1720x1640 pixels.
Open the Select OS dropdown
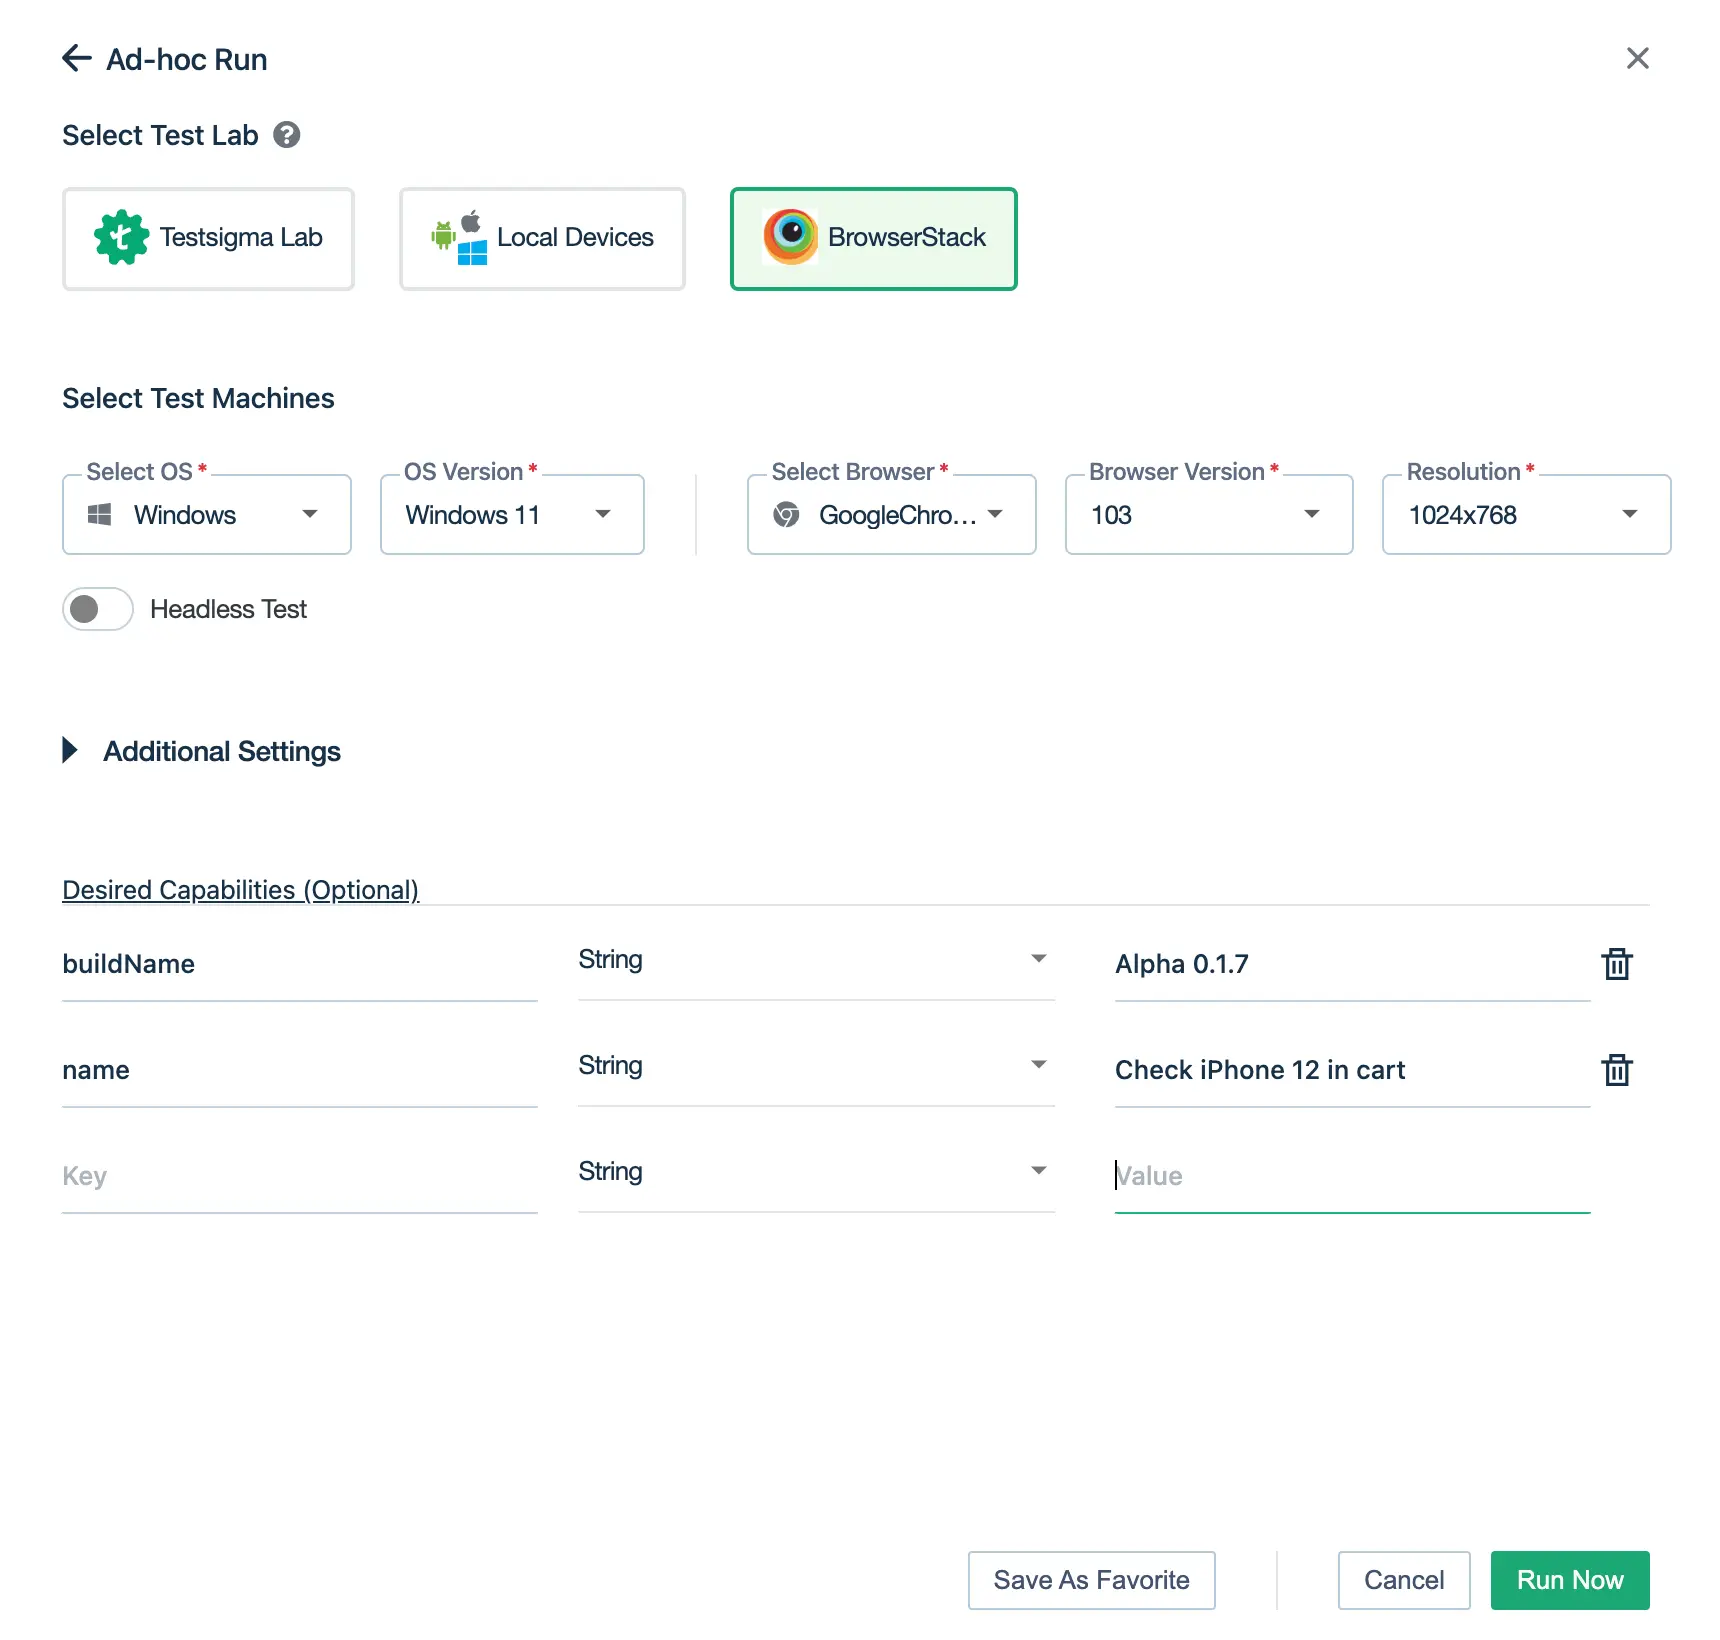[x=207, y=515]
